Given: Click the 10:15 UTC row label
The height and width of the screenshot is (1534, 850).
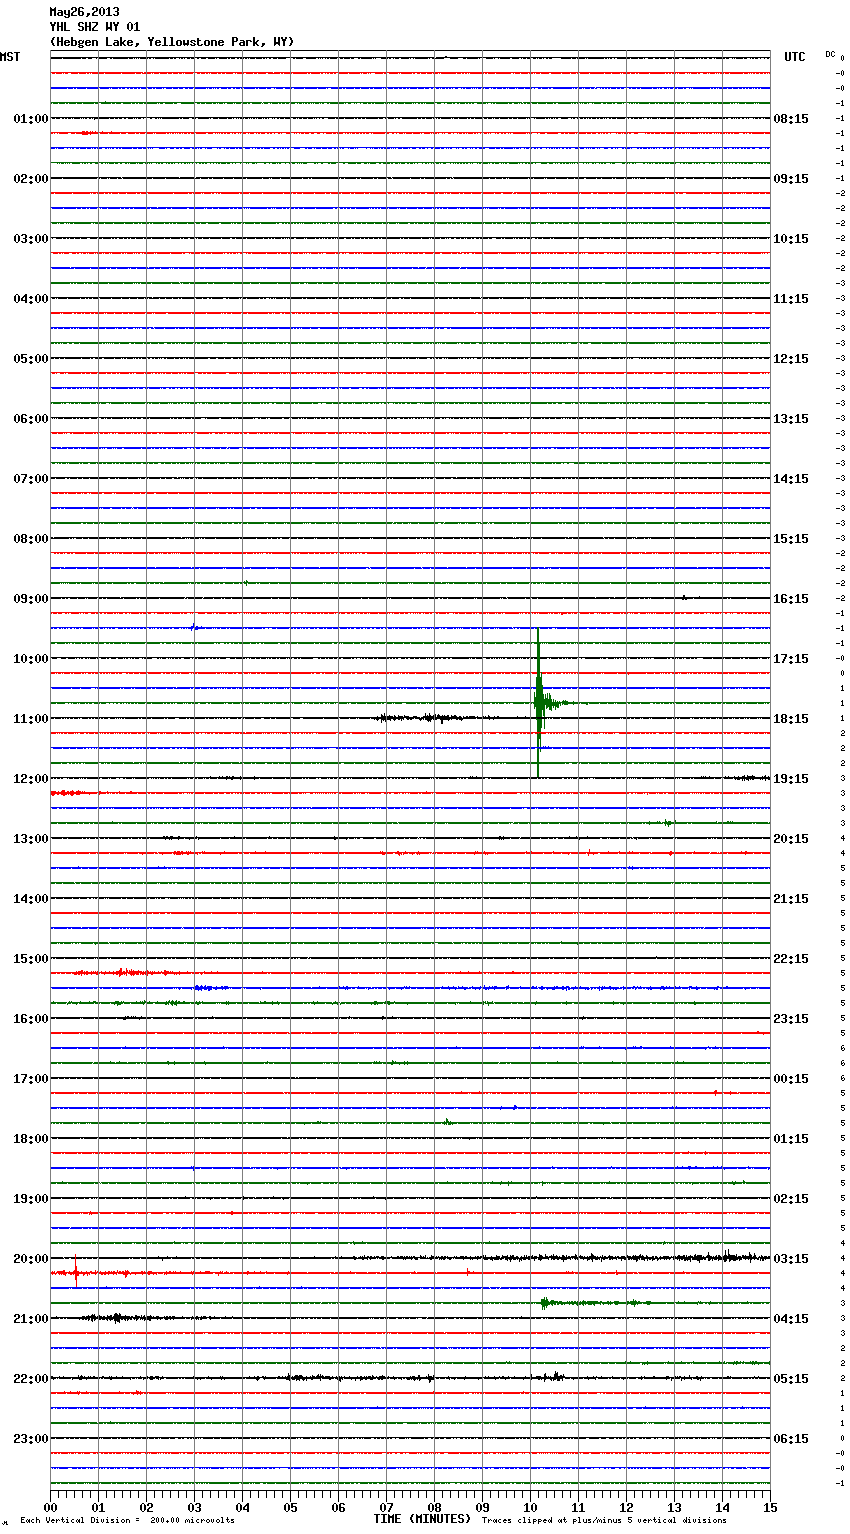Looking at the screenshot, I should pos(791,239).
